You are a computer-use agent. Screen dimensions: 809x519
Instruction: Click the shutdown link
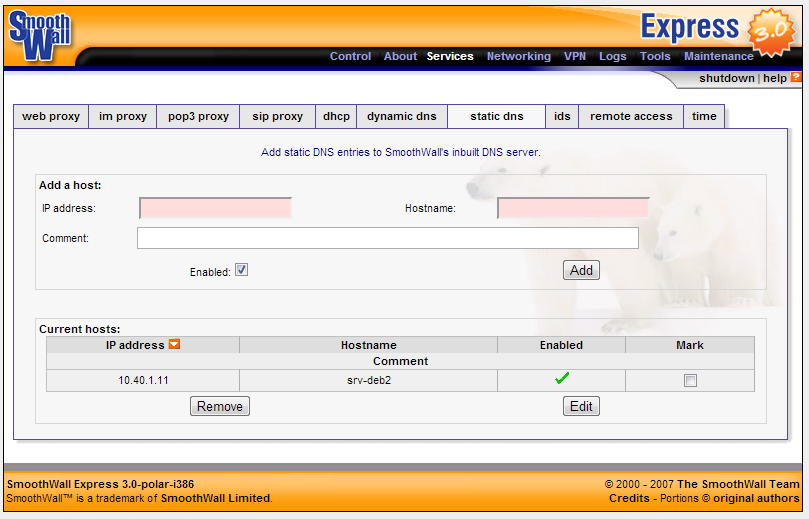[x=726, y=78]
